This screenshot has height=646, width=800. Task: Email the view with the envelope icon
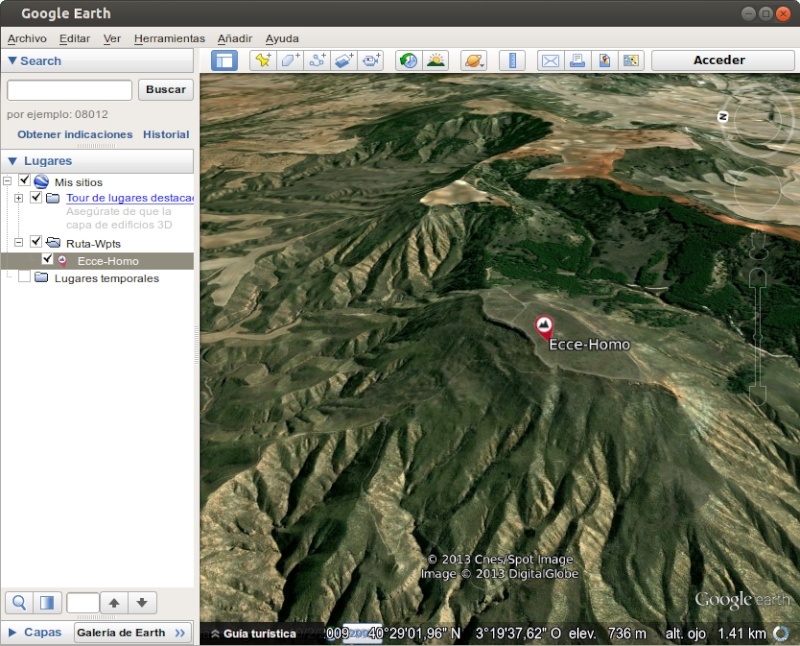550,61
